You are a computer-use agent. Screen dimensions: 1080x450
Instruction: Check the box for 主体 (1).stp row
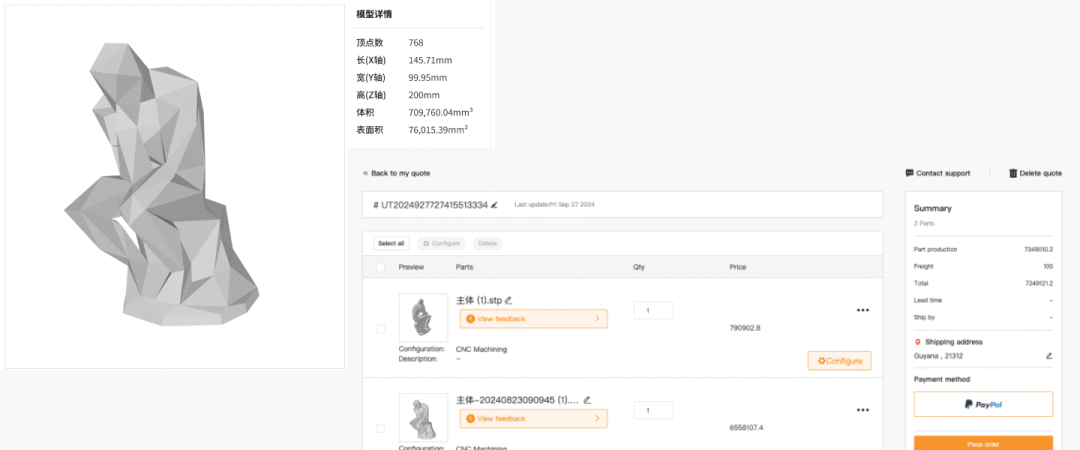click(380, 329)
